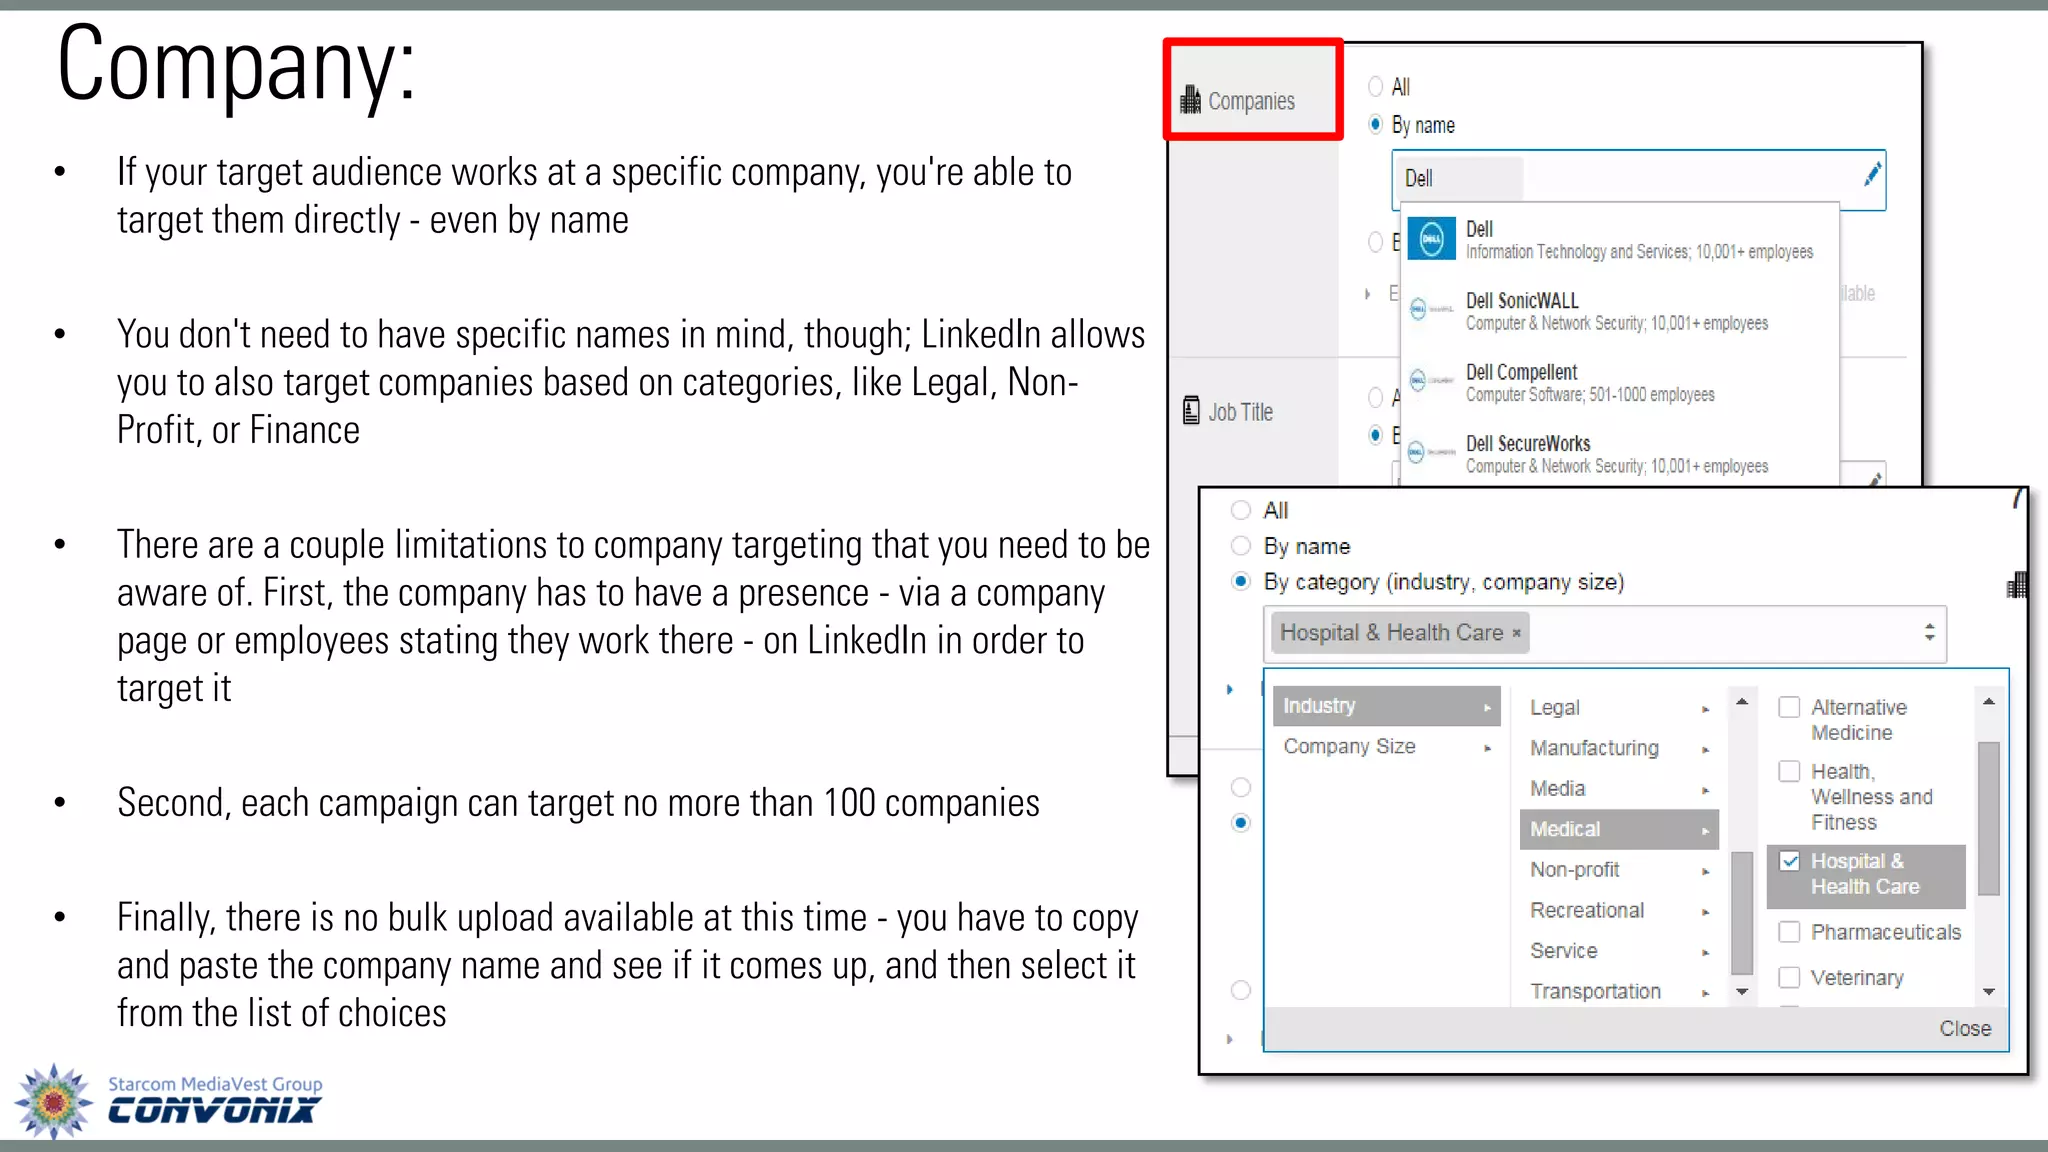This screenshot has height=1152, width=2048.
Task: Select the top All radio button
Action: (x=1376, y=87)
